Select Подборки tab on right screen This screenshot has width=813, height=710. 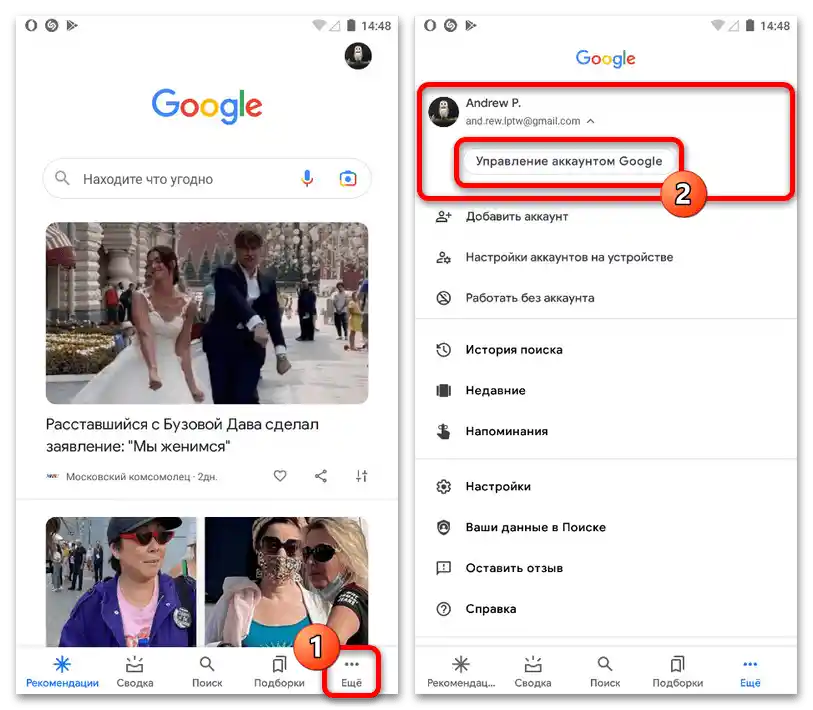(678, 672)
